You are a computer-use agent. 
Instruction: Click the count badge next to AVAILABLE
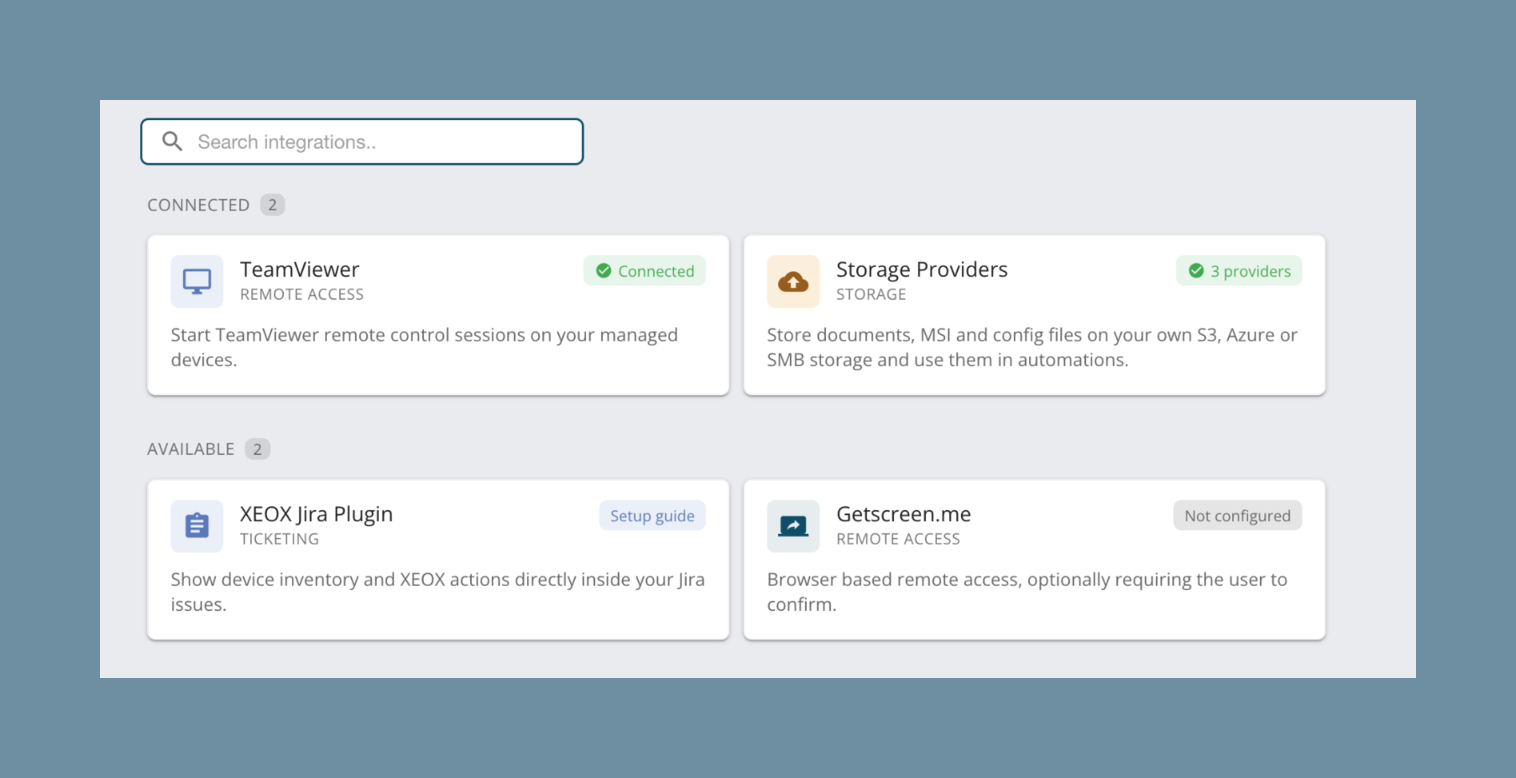pos(257,449)
